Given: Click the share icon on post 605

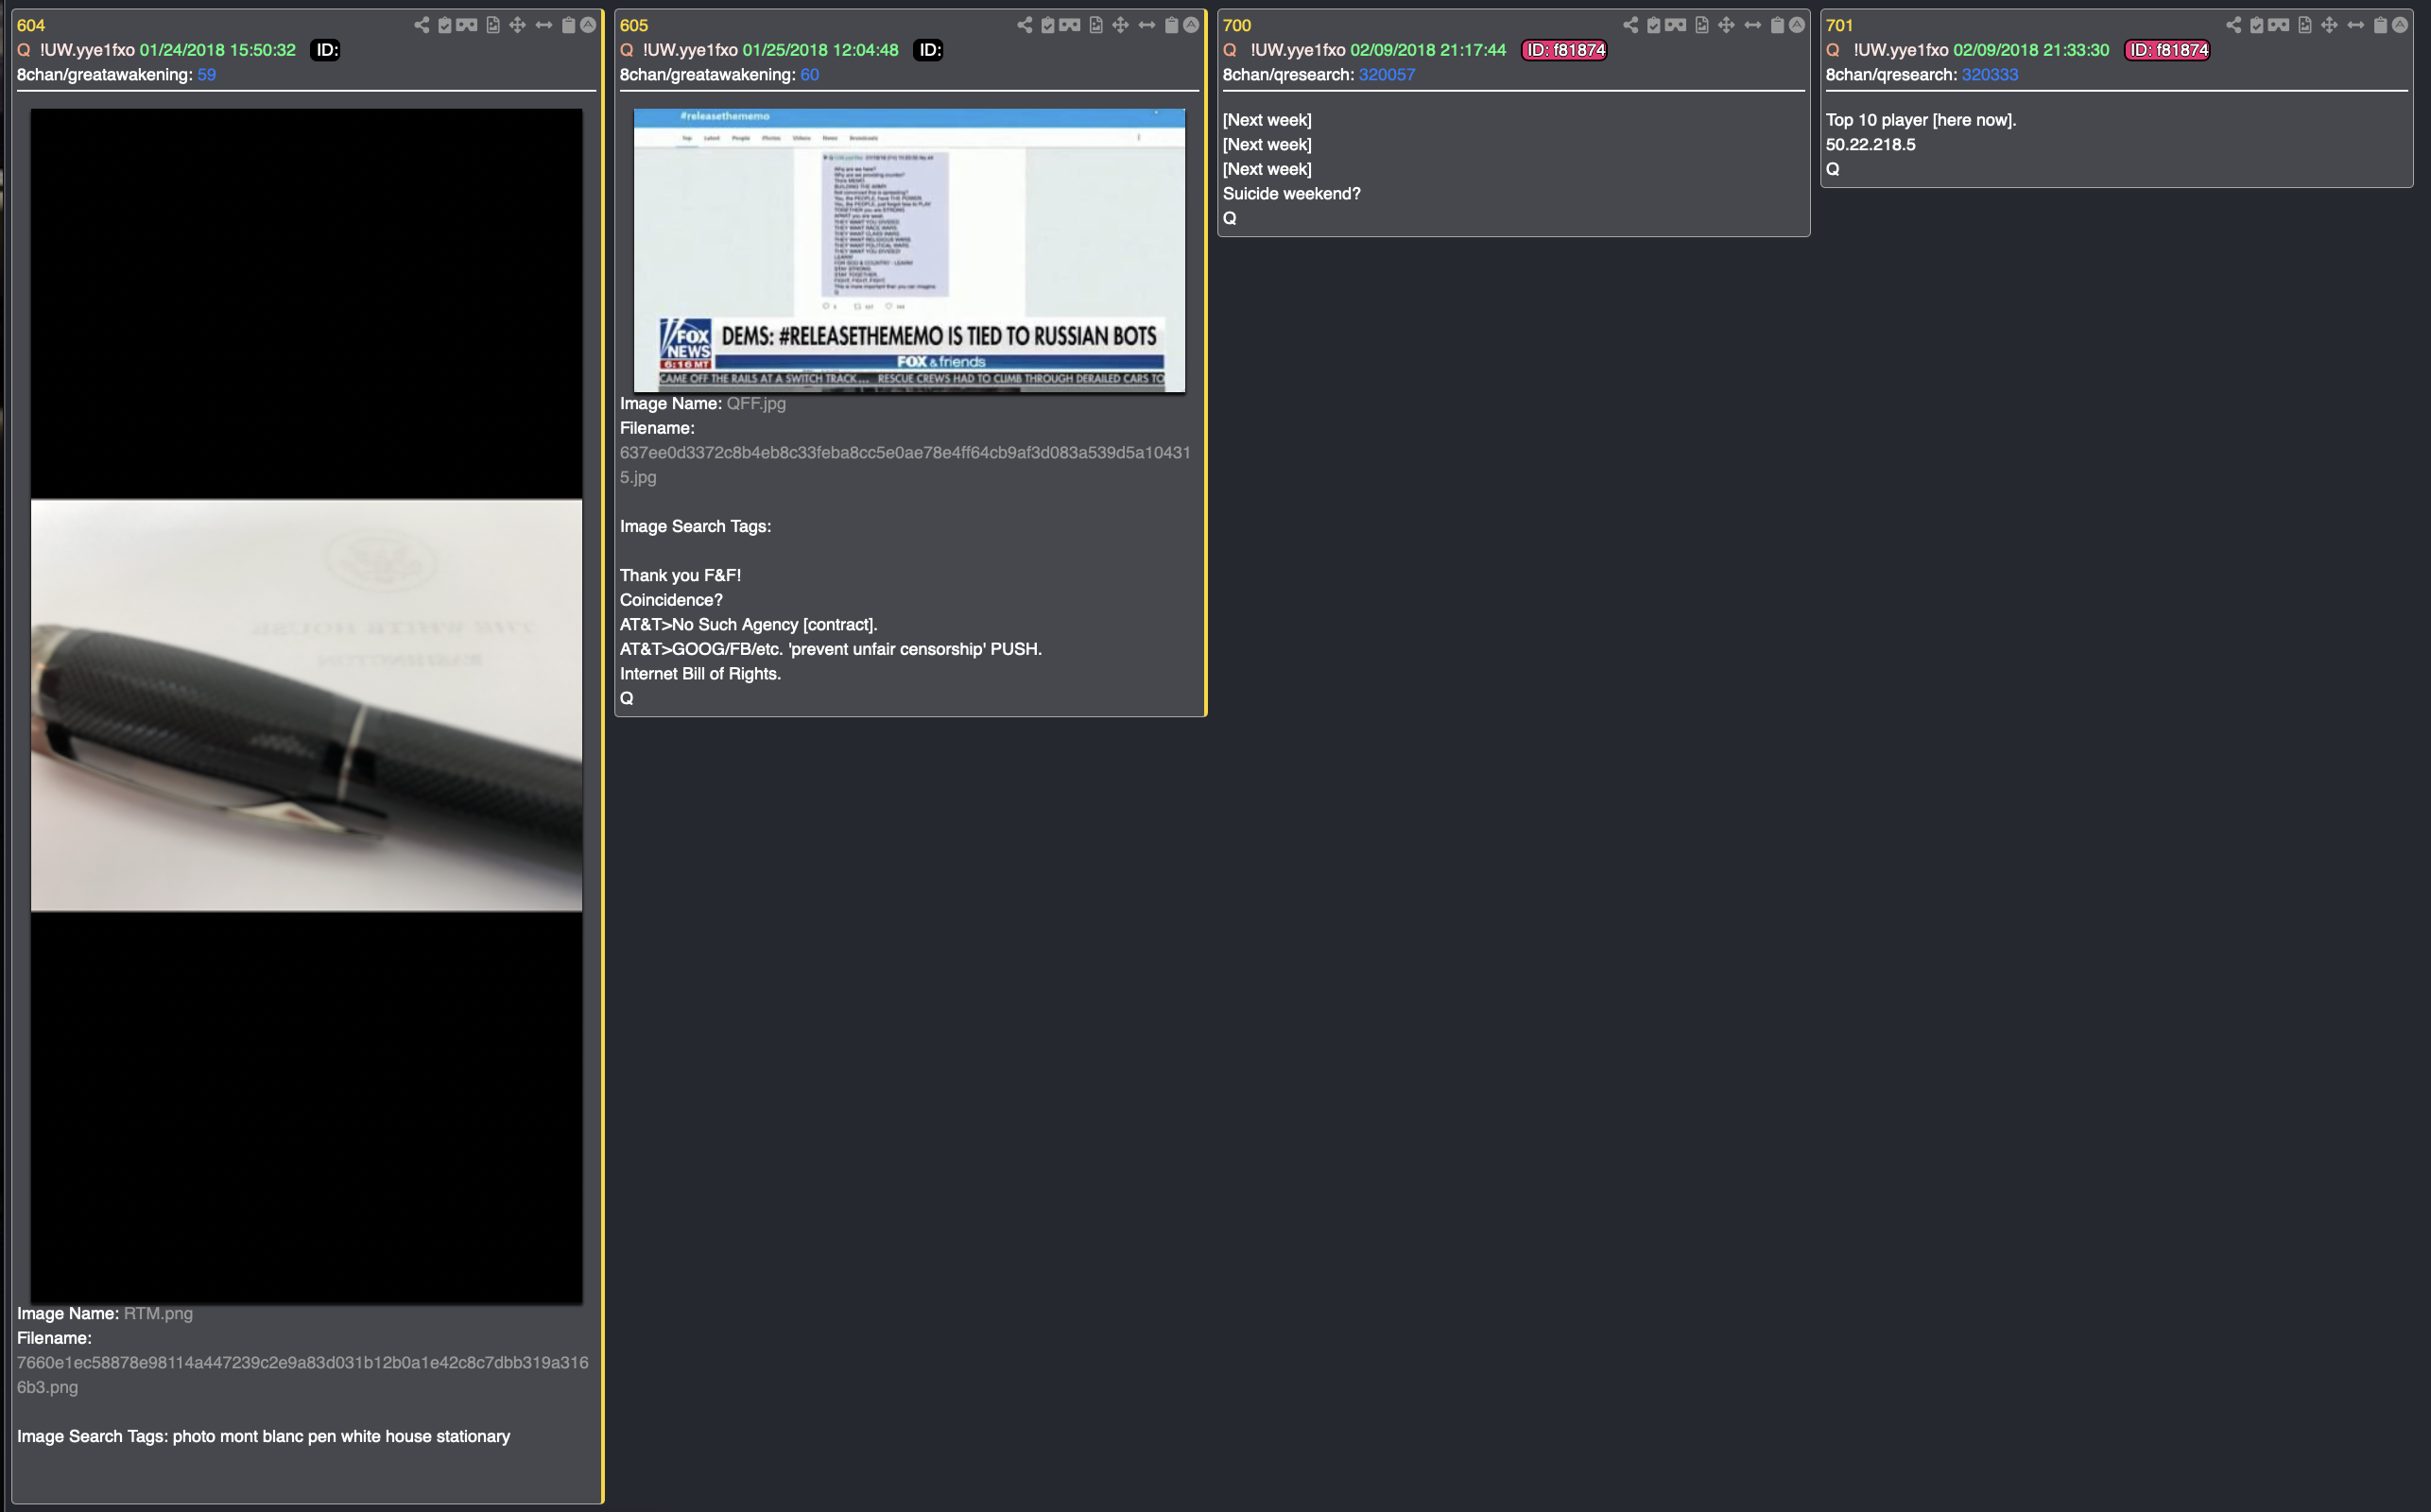Looking at the screenshot, I should [1025, 25].
